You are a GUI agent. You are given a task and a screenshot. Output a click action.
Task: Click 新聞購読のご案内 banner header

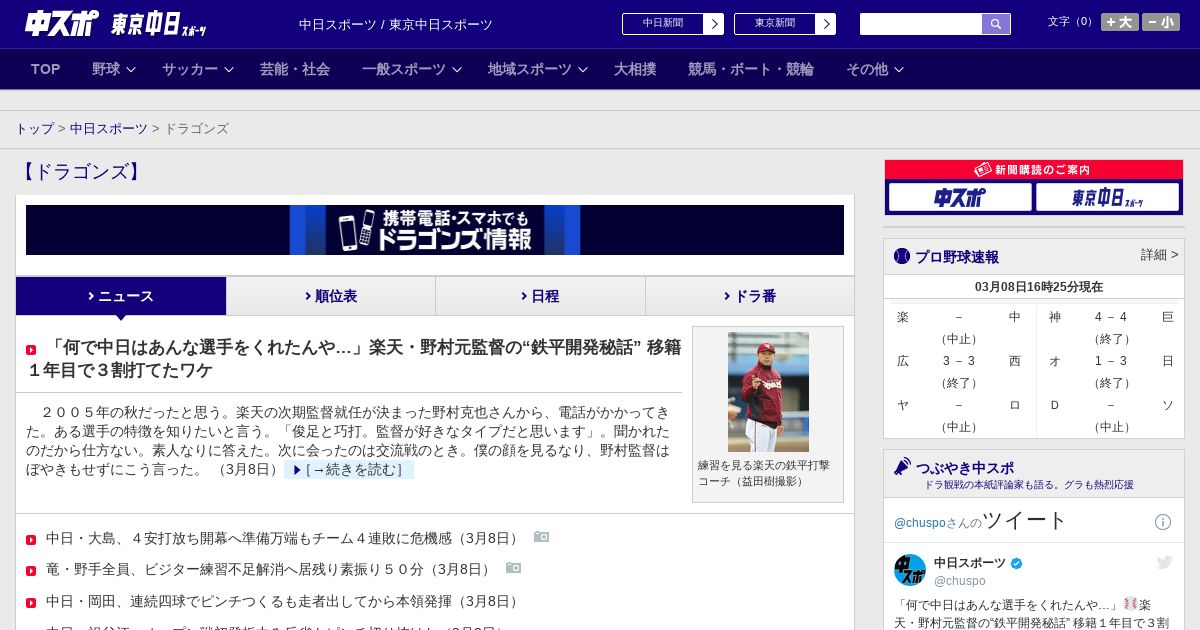(x=1034, y=170)
